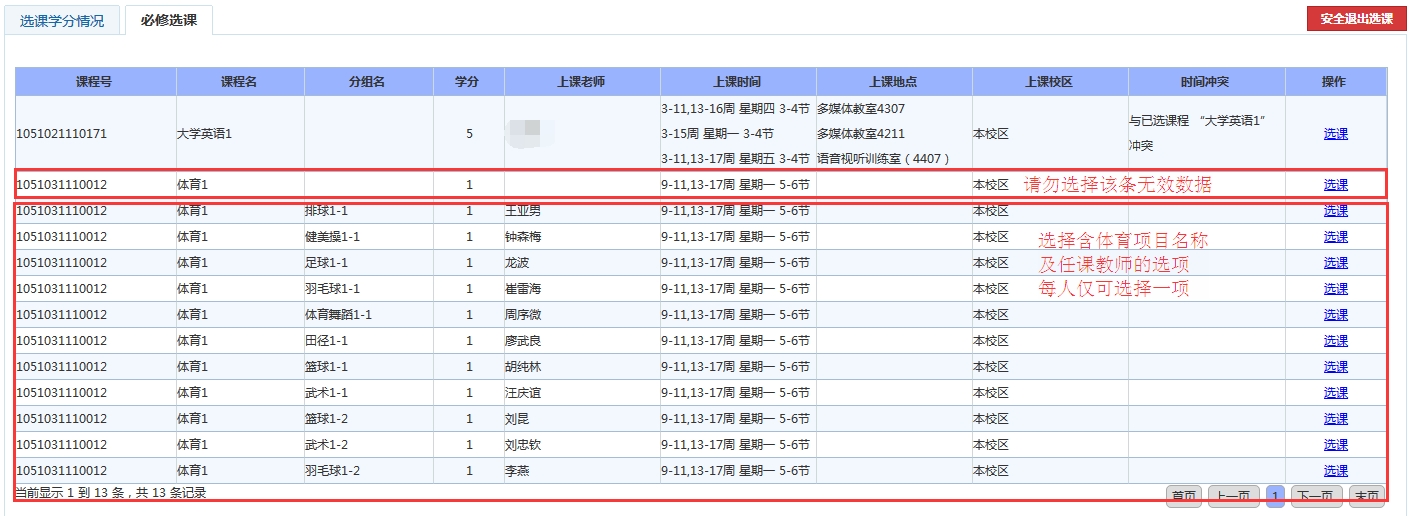Viewport: 1411px width, 516px height.
Task: Pick 选课 for 篮球1-2 taught by 刘昆
Action: 1335,419
